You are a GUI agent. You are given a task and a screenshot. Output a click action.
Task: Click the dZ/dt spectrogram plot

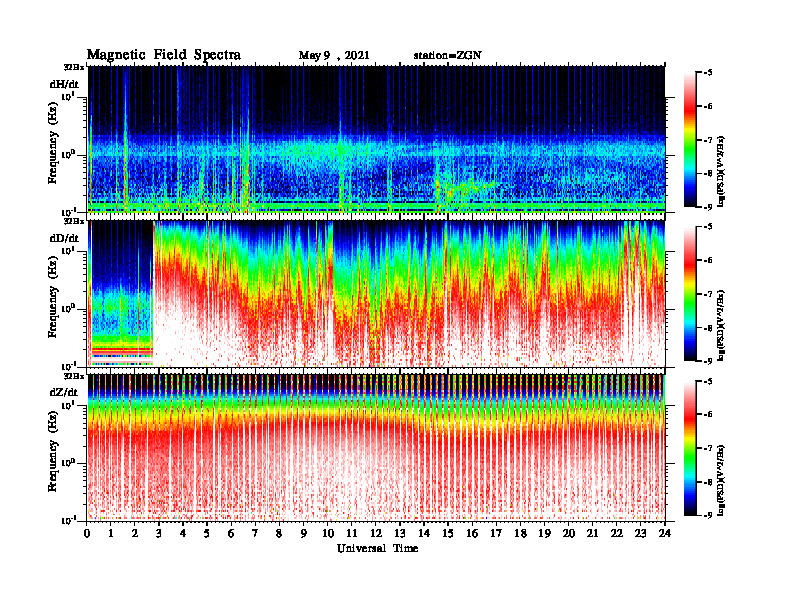(376, 447)
